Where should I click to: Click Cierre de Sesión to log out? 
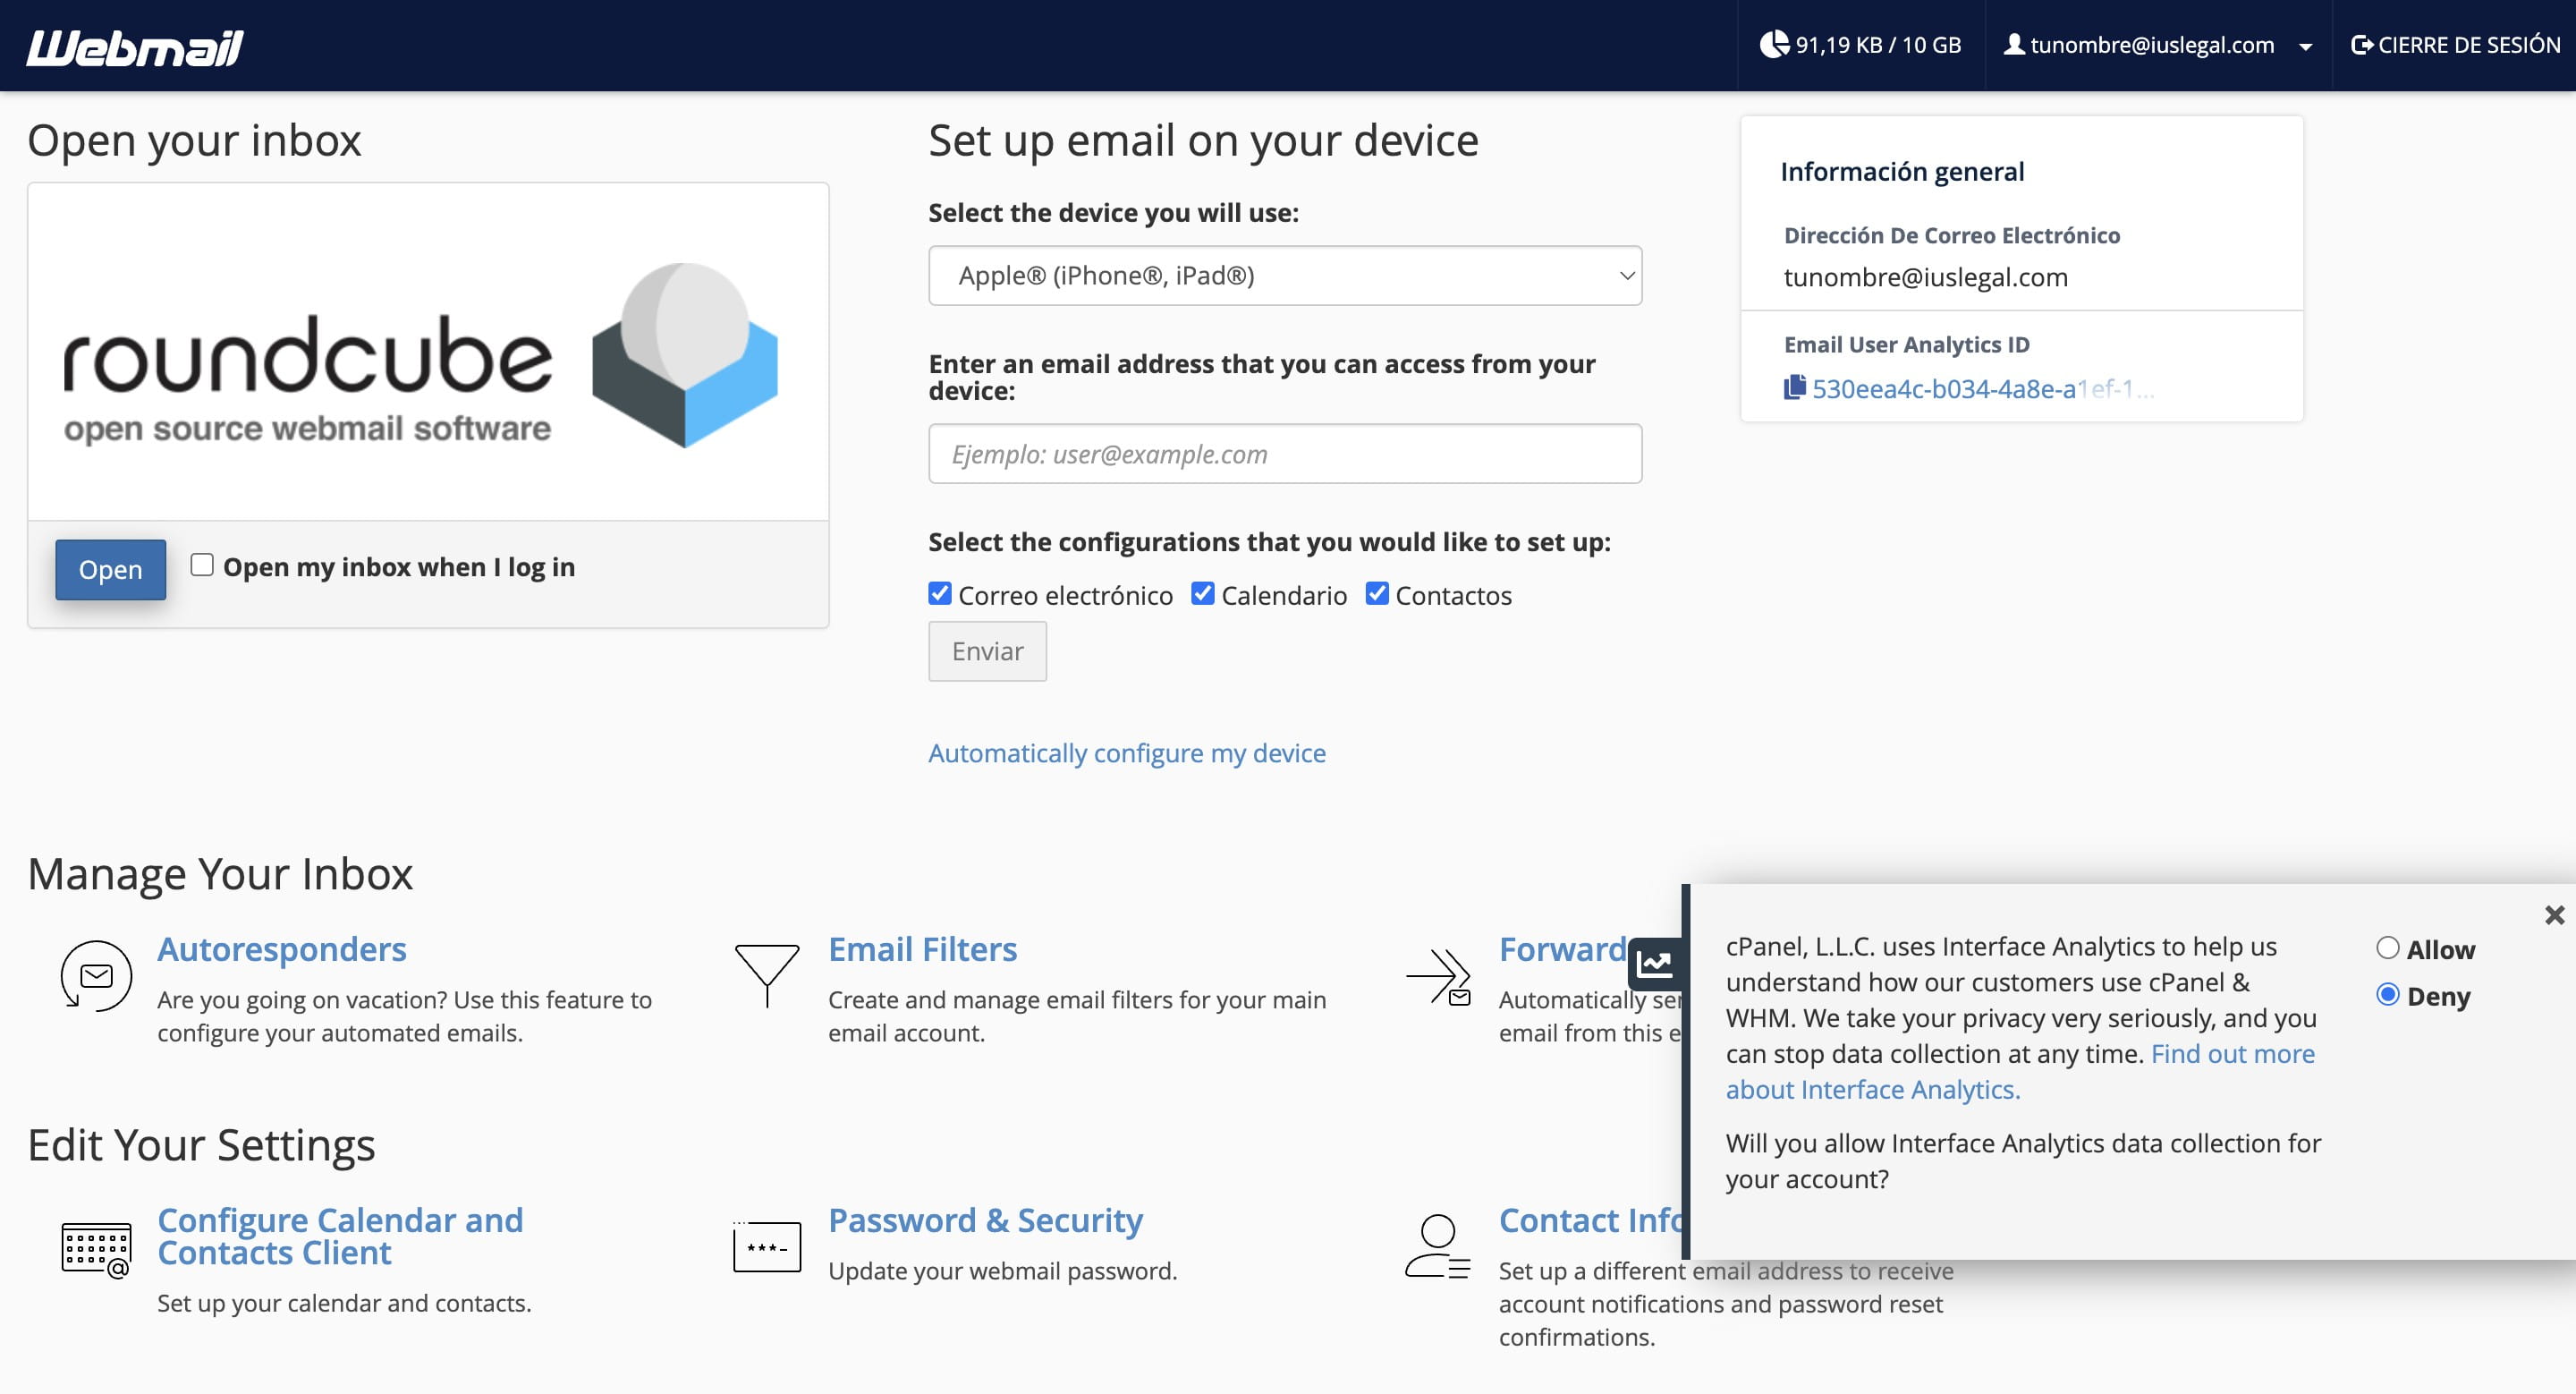pos(2455,46)
